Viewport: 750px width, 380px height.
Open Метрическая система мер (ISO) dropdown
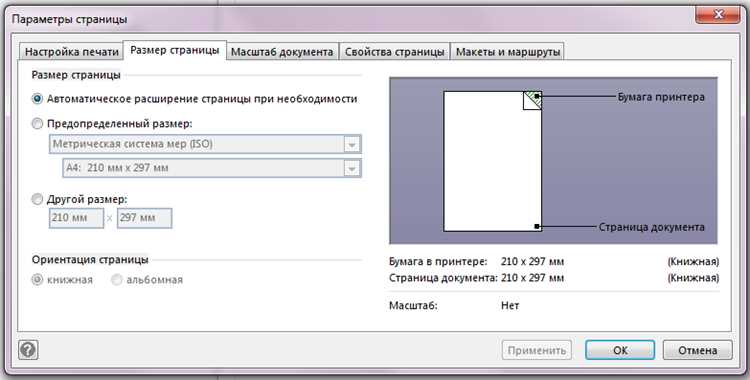tap(205, 144)
